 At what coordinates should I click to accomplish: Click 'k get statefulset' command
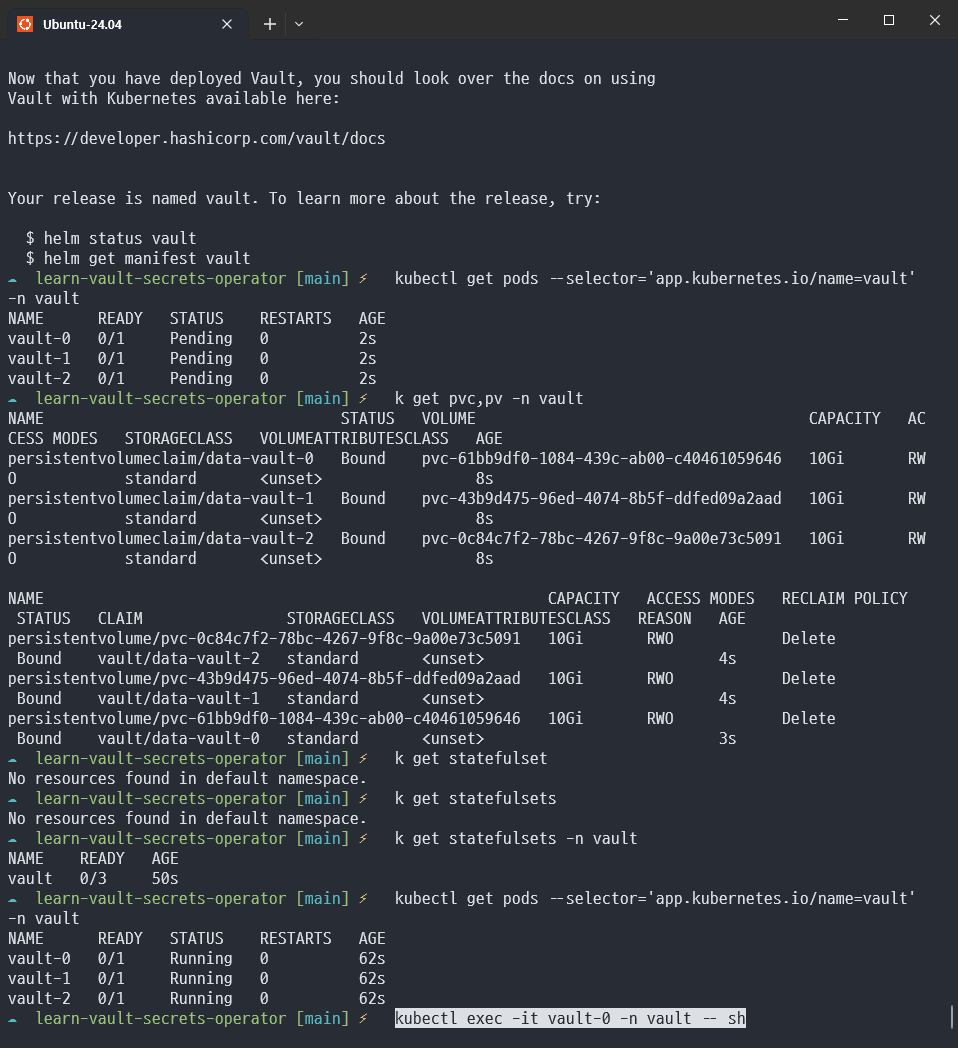click(x=471, y=759)
